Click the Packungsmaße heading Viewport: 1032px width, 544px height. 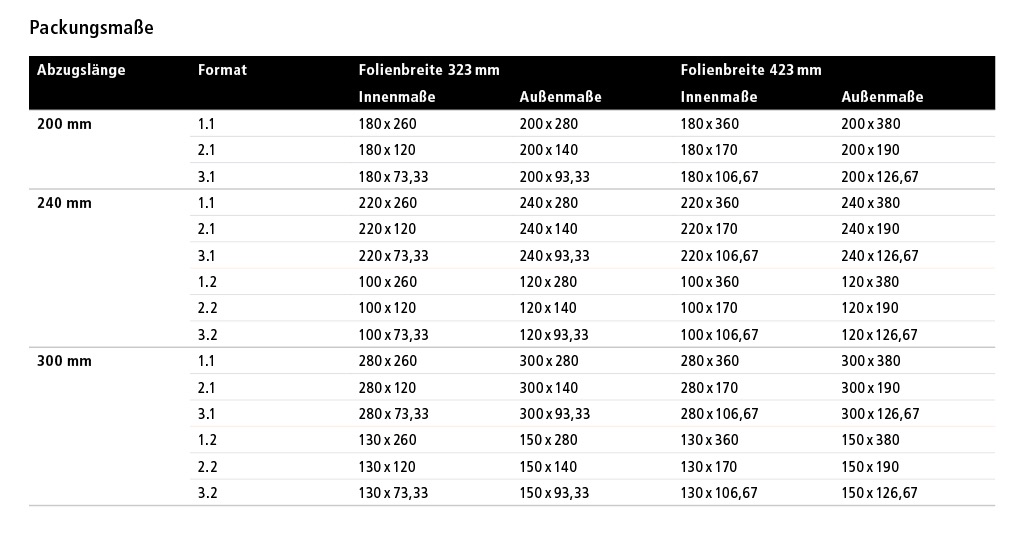point(92,27)
